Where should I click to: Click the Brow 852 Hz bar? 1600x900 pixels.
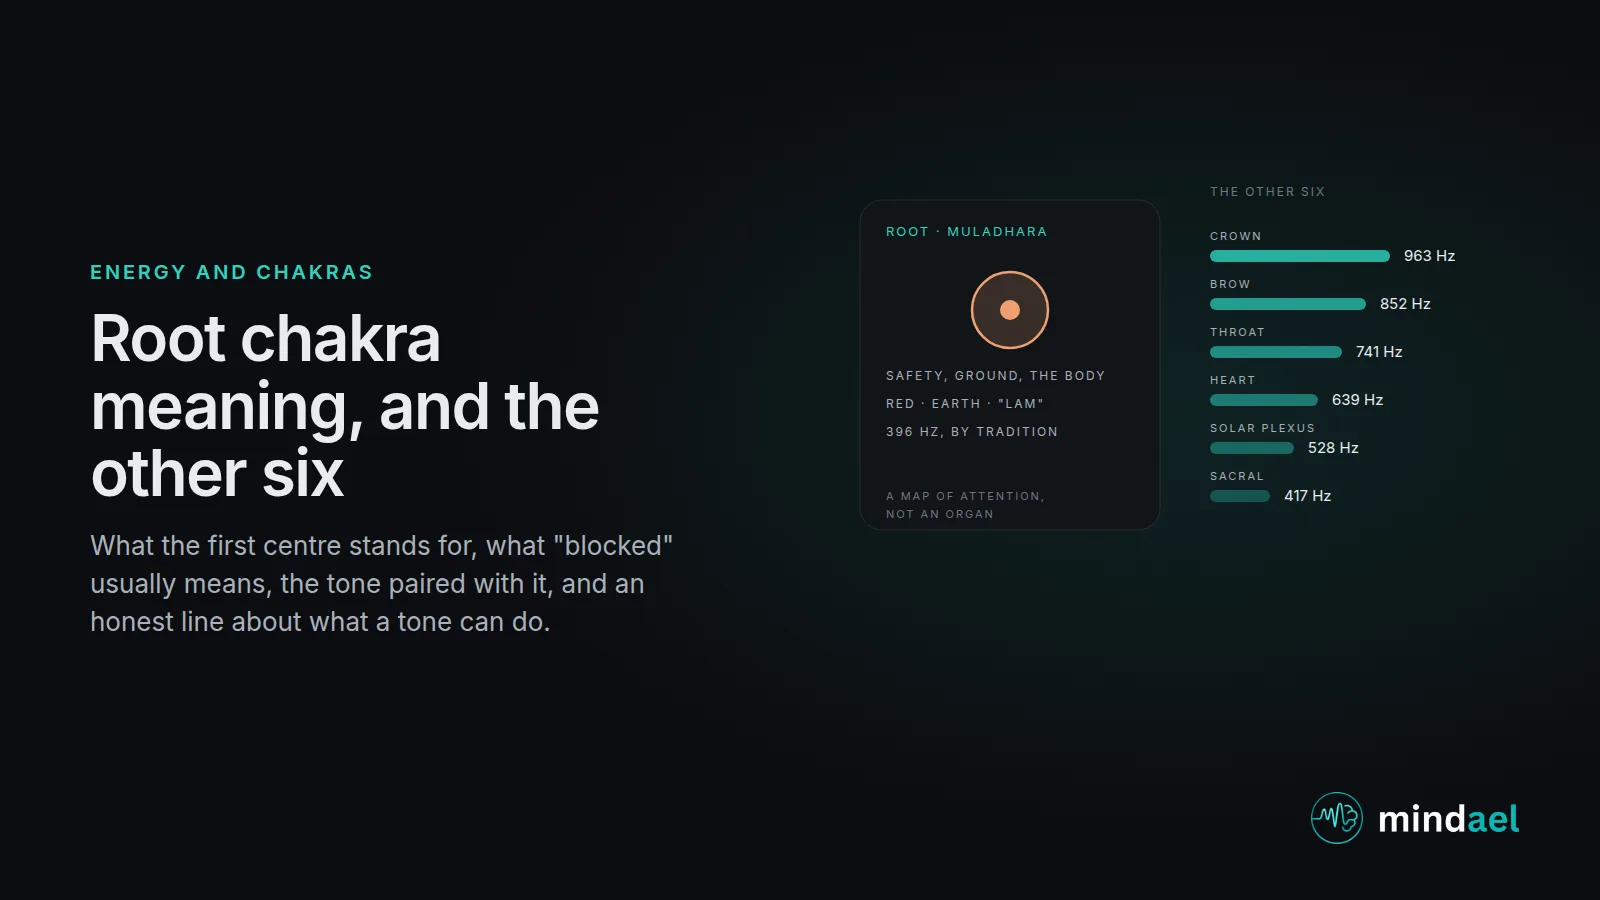pos(1288,304)
